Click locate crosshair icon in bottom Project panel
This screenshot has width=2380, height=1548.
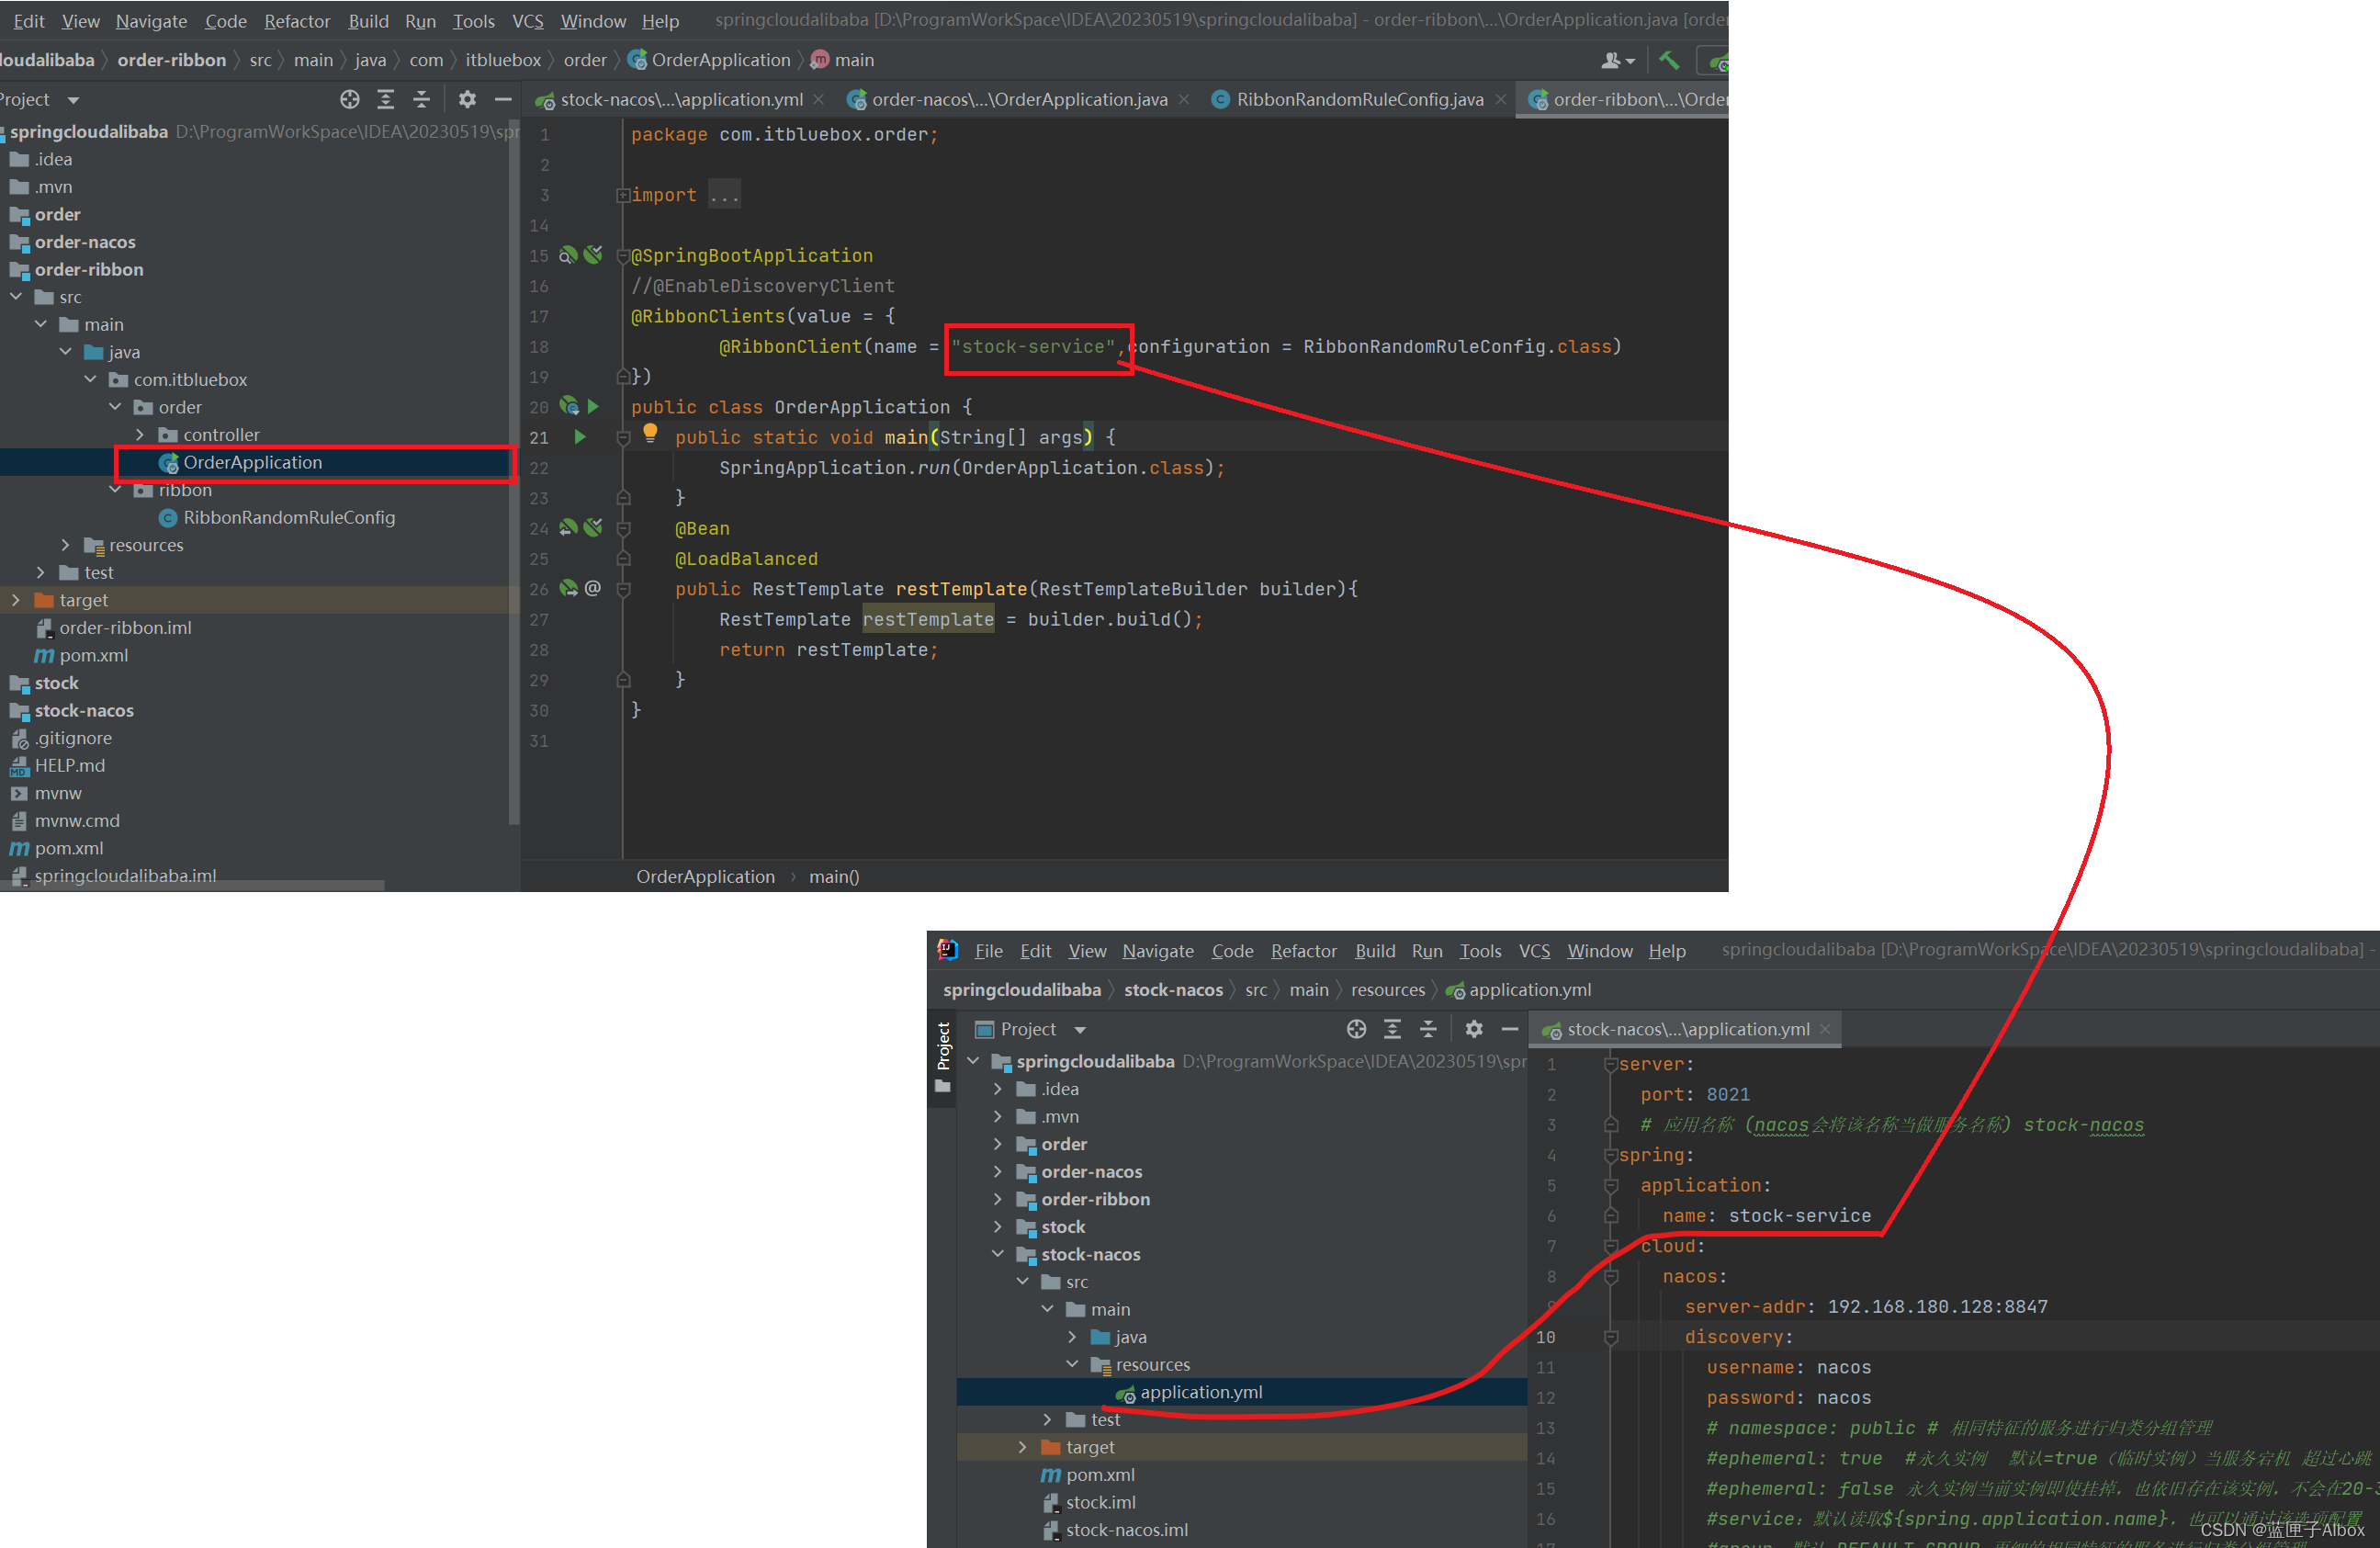tap(1356, 1029)
